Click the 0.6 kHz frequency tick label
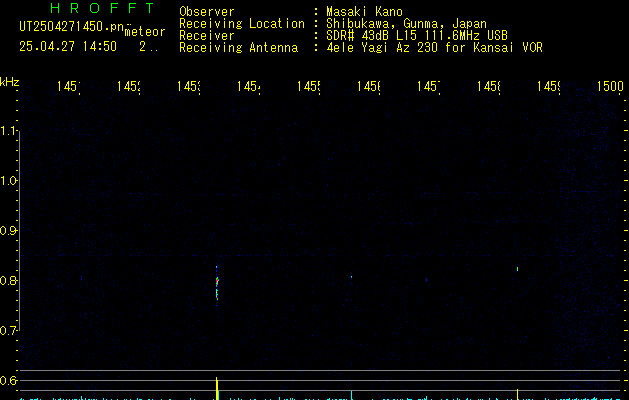The image size is (629, 400). tap(9, 380)
